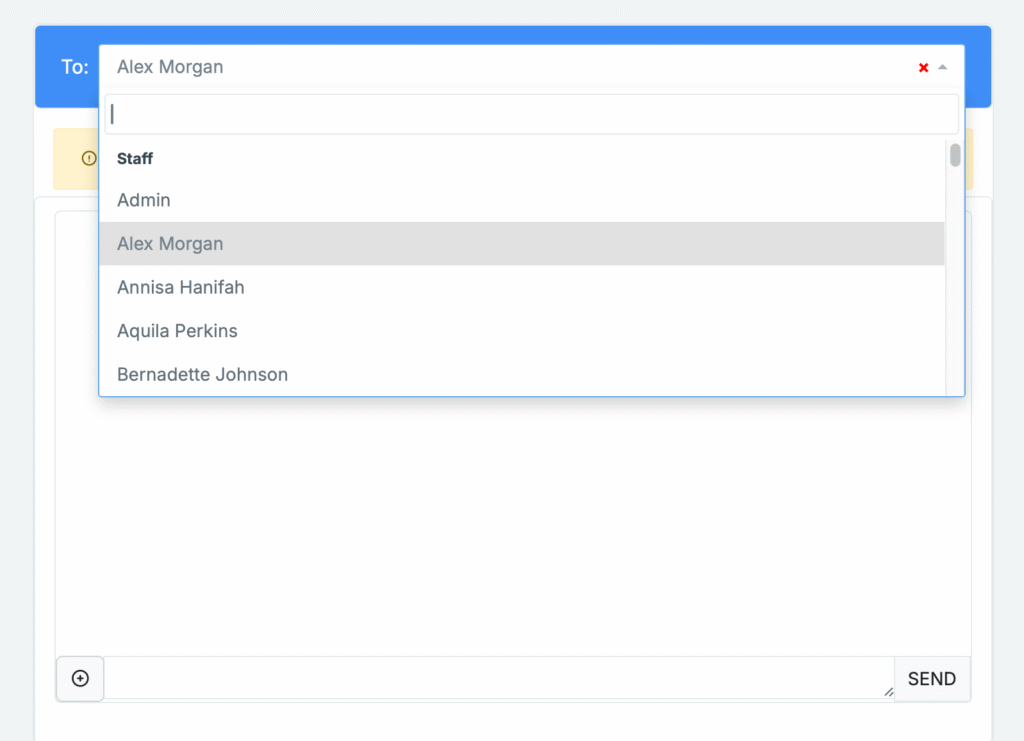
Task: Click the text area resize handle
Action: pos(888,692)
